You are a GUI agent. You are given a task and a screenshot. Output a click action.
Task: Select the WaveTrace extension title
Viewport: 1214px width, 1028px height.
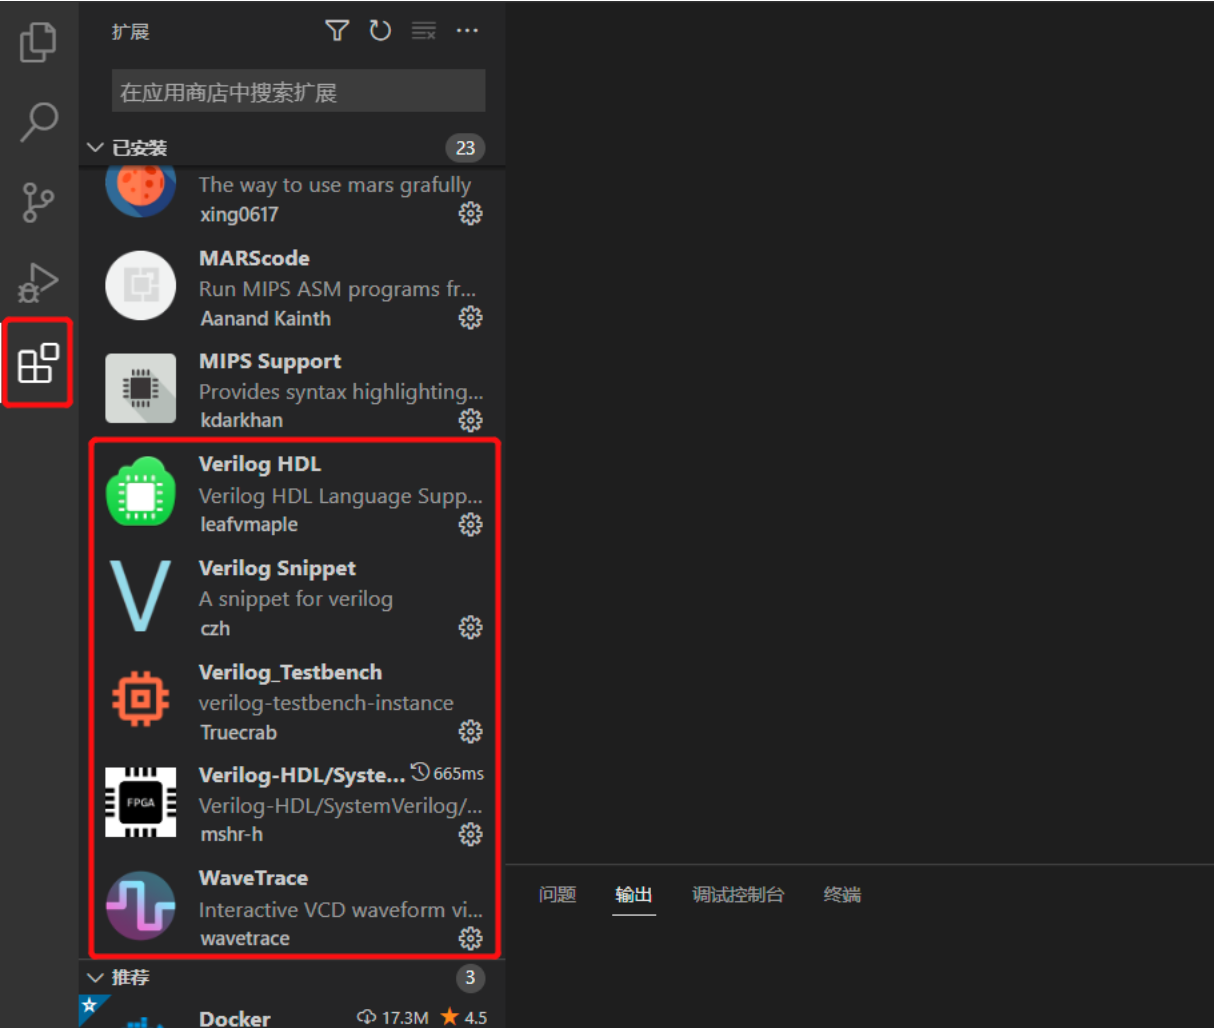(253, 878)
